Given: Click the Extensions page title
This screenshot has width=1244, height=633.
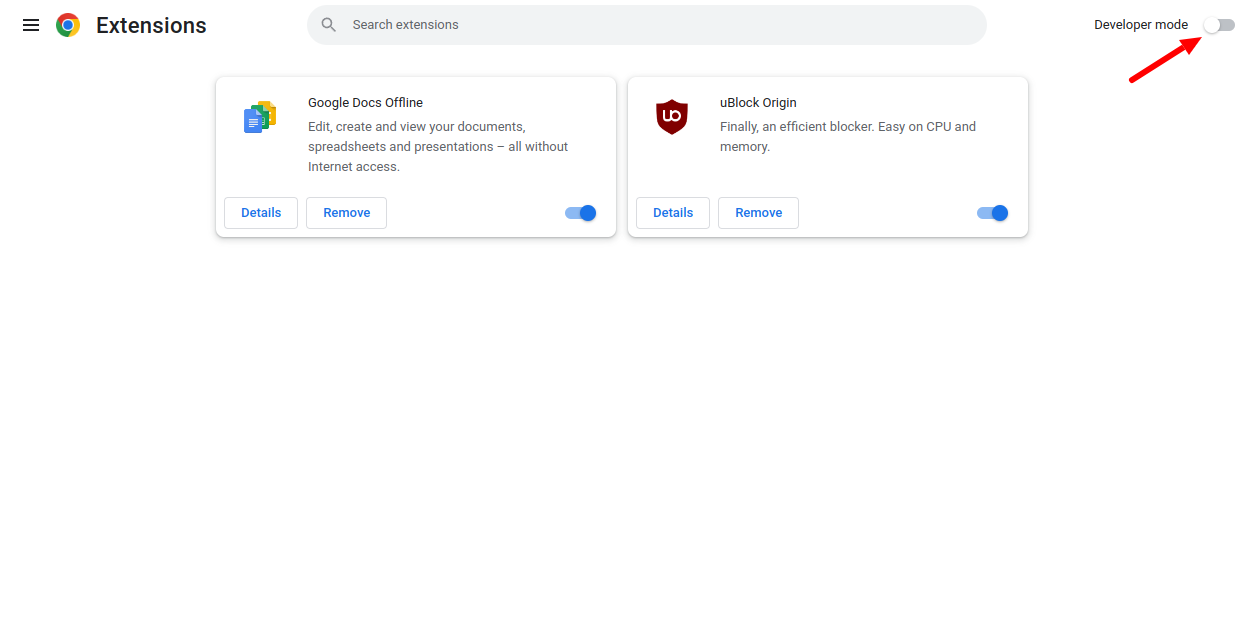Looking at the screenshot, I should pyautogui.click(x=151, y=26).
